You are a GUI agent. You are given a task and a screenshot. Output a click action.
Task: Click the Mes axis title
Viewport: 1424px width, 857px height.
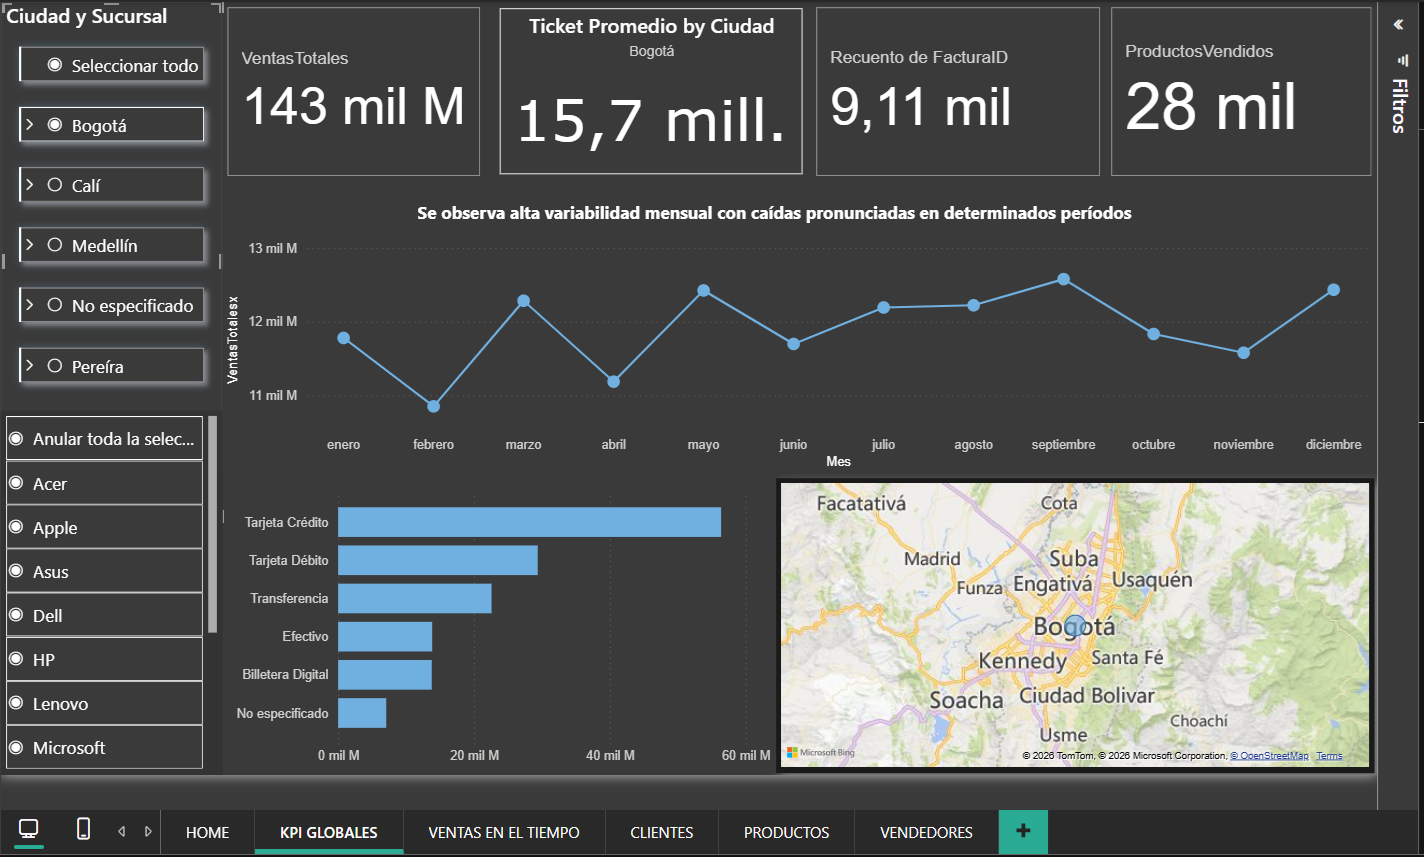838,461
